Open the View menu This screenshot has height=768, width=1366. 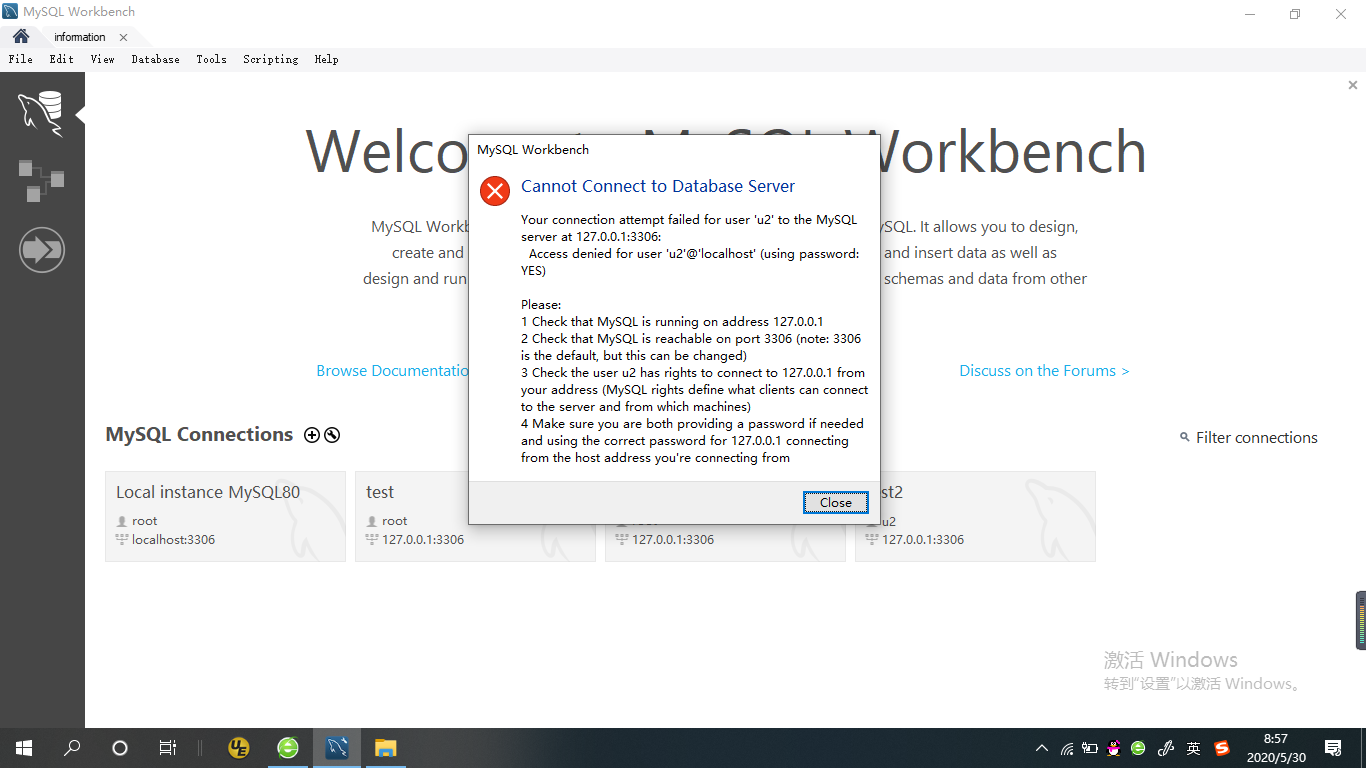(102, 59)
